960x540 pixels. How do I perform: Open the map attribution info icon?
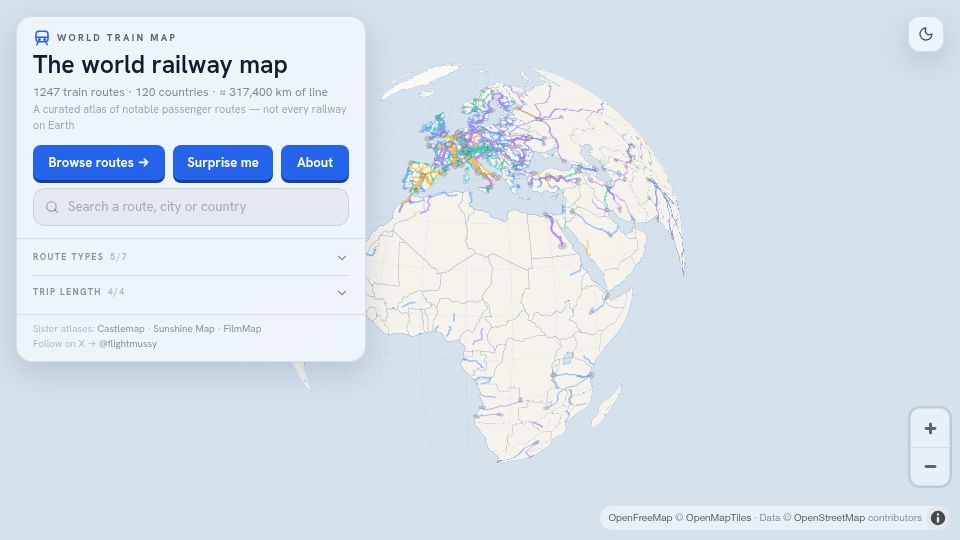(938, 518)
